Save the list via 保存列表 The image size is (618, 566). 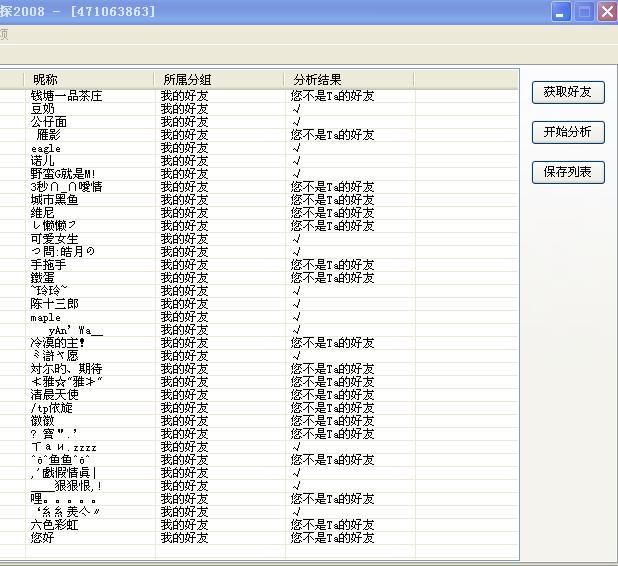tap(568, 172)
